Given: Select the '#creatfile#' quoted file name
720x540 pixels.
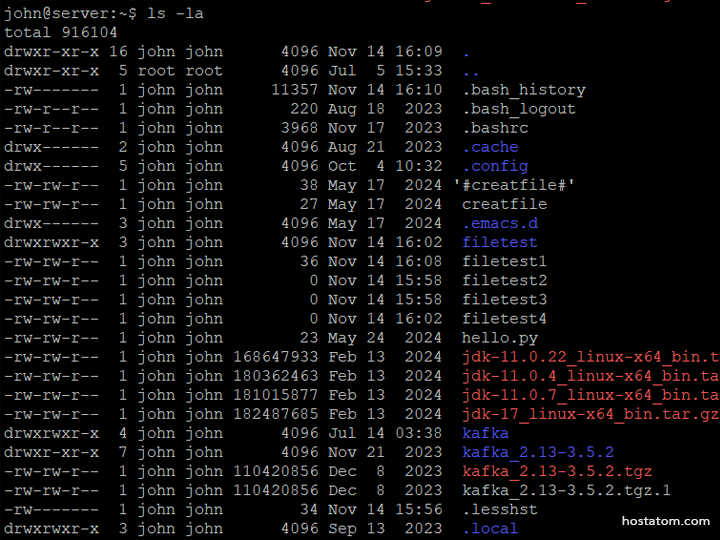Looking at the screenshot, I should coord(514,185).
